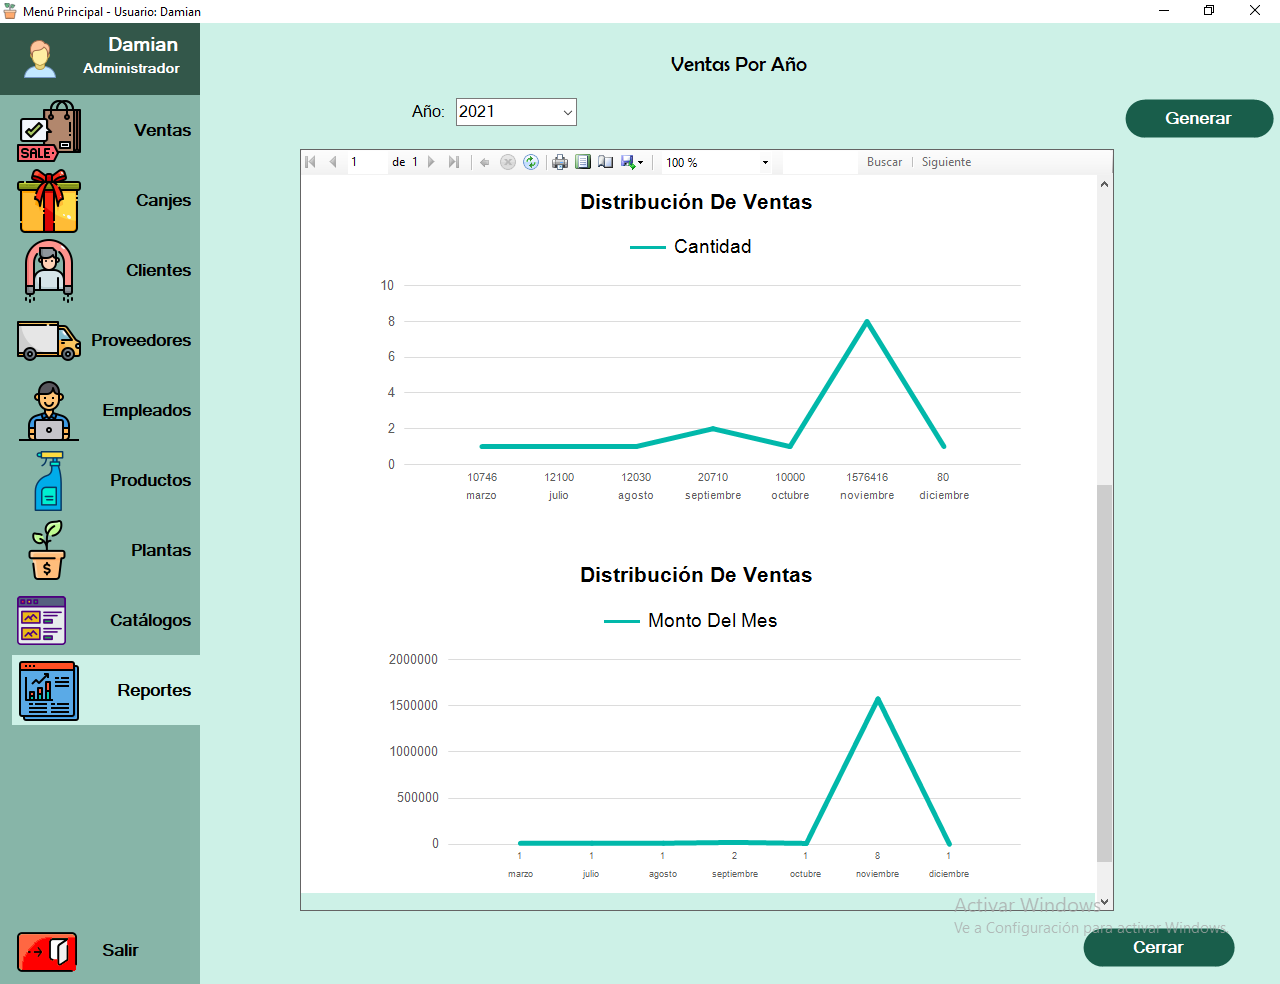Click the stop rendering icon
1280x984 pixels.
508,162
